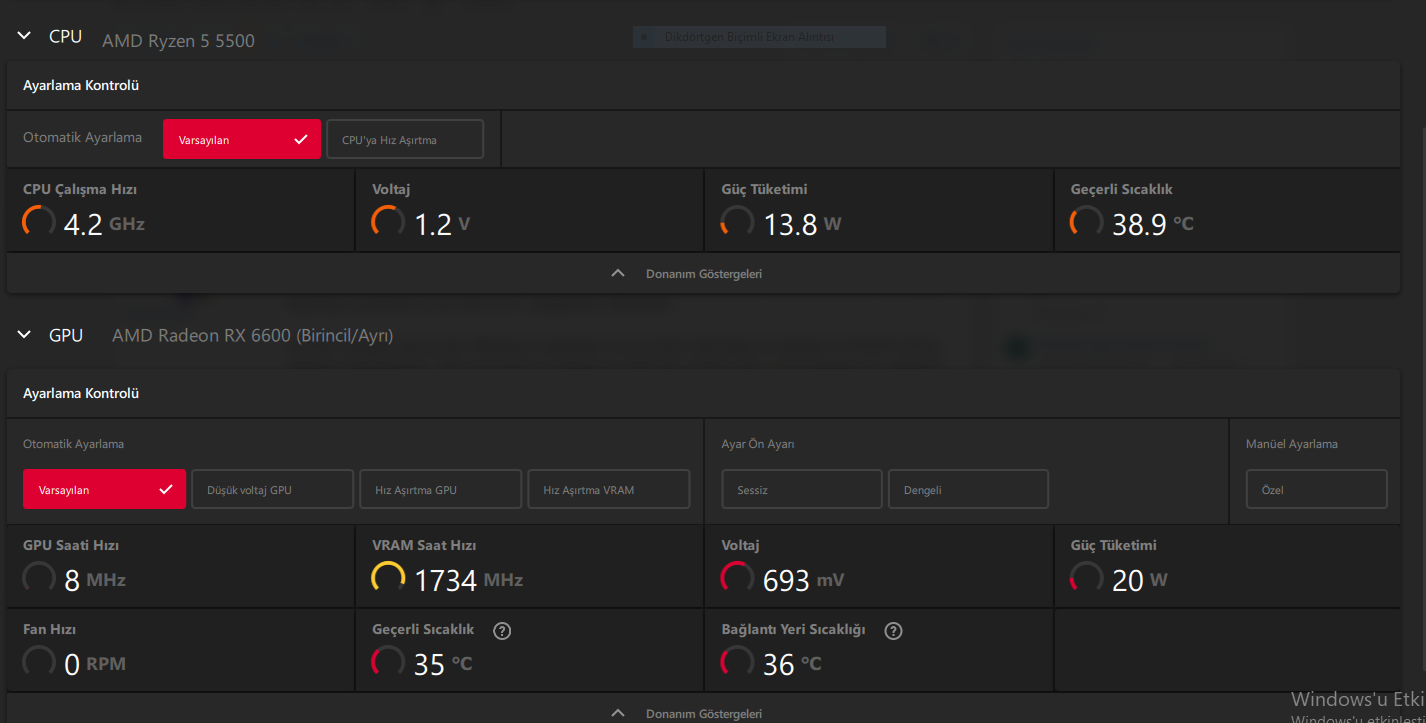This screenshot has width=1426, height=723.
Task: Click the 13.8 W power value
Action: (x=803, y=224)
